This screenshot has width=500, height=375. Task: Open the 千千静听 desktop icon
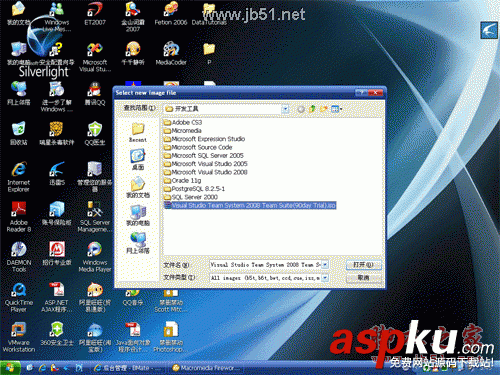(133, 53)
